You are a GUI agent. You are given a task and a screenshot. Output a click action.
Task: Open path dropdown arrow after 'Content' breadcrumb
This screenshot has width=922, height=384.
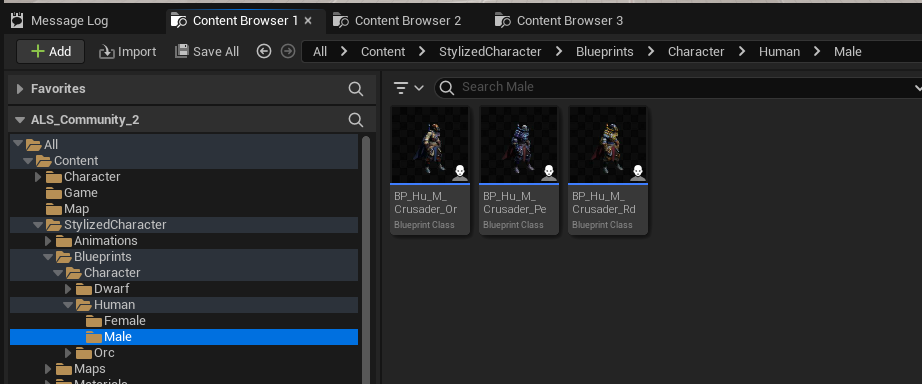point(422,52)
